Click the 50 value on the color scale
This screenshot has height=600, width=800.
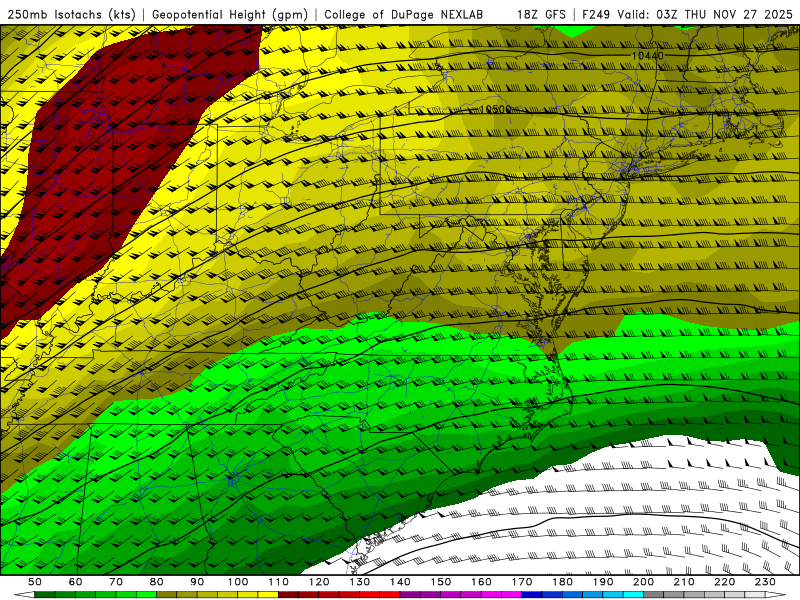tap(35, 582)
